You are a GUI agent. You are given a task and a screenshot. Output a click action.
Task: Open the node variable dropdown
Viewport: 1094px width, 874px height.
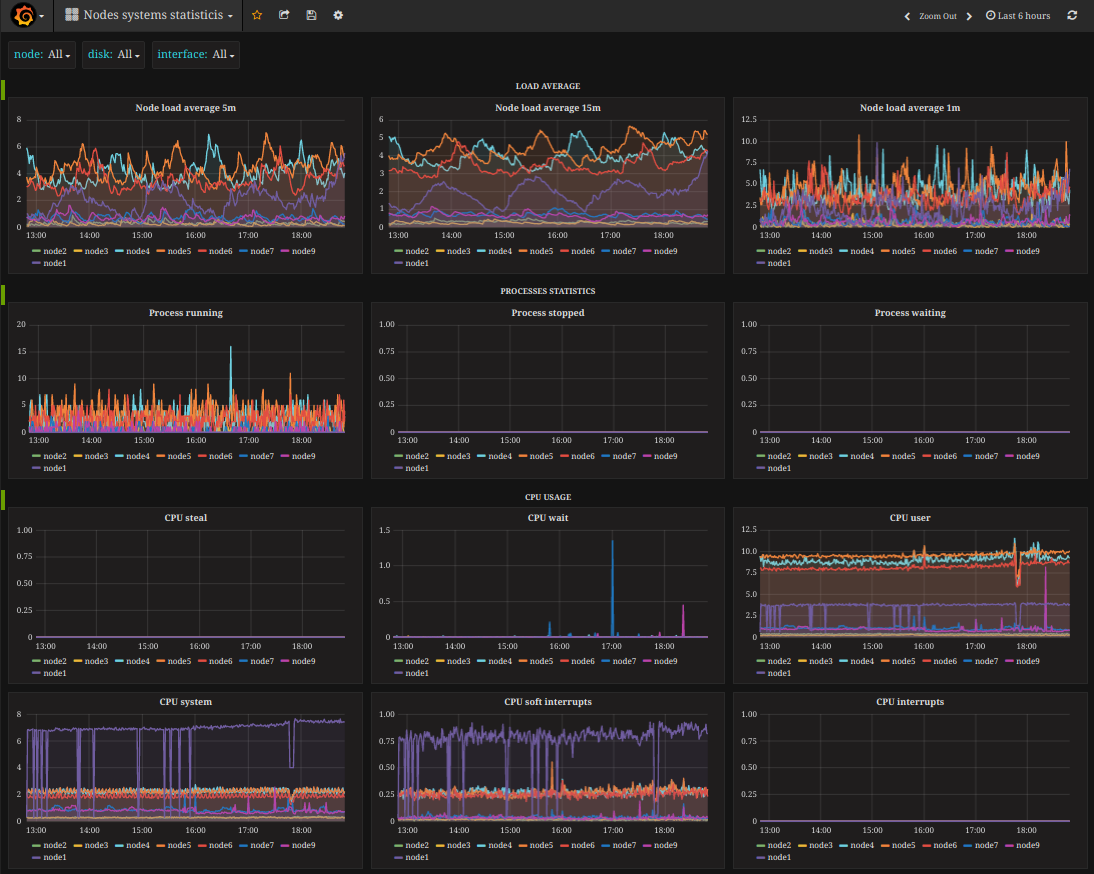pos(59,54)
